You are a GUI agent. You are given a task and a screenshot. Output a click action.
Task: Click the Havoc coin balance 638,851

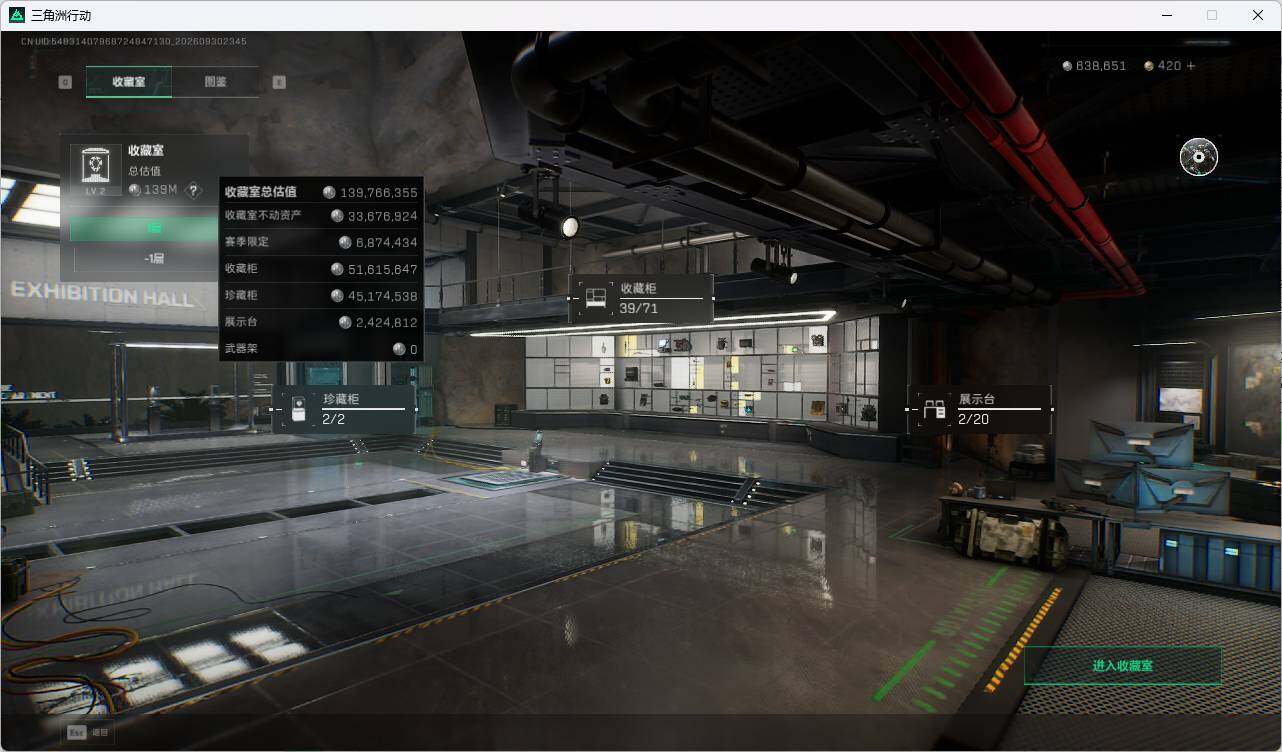1094,66
